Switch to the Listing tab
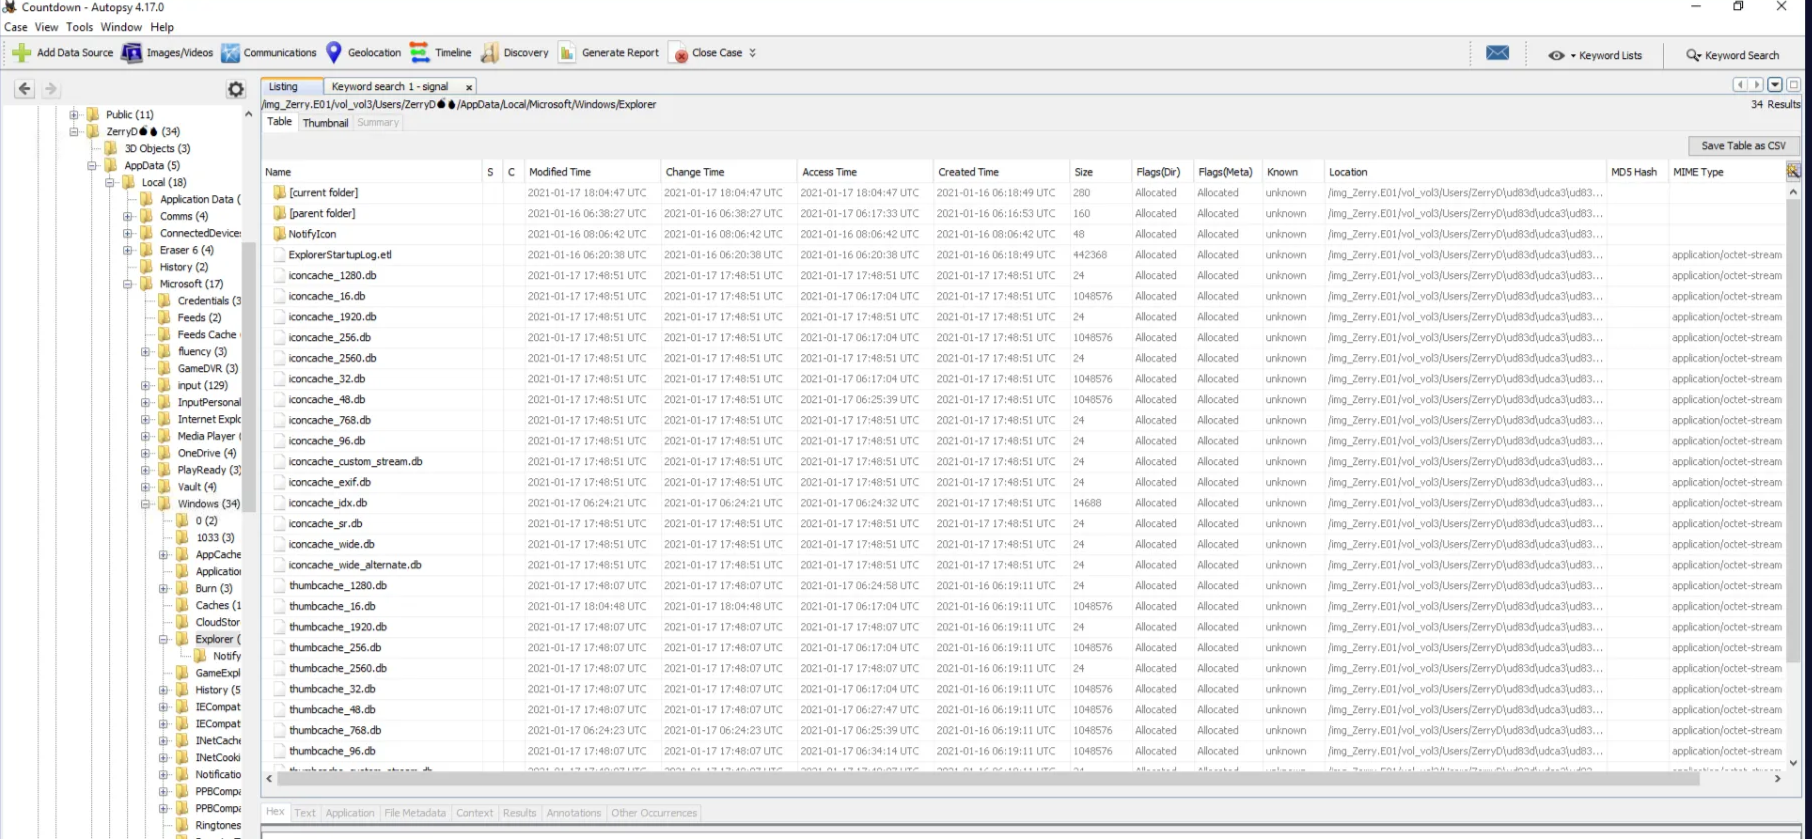 click(292, 87)
